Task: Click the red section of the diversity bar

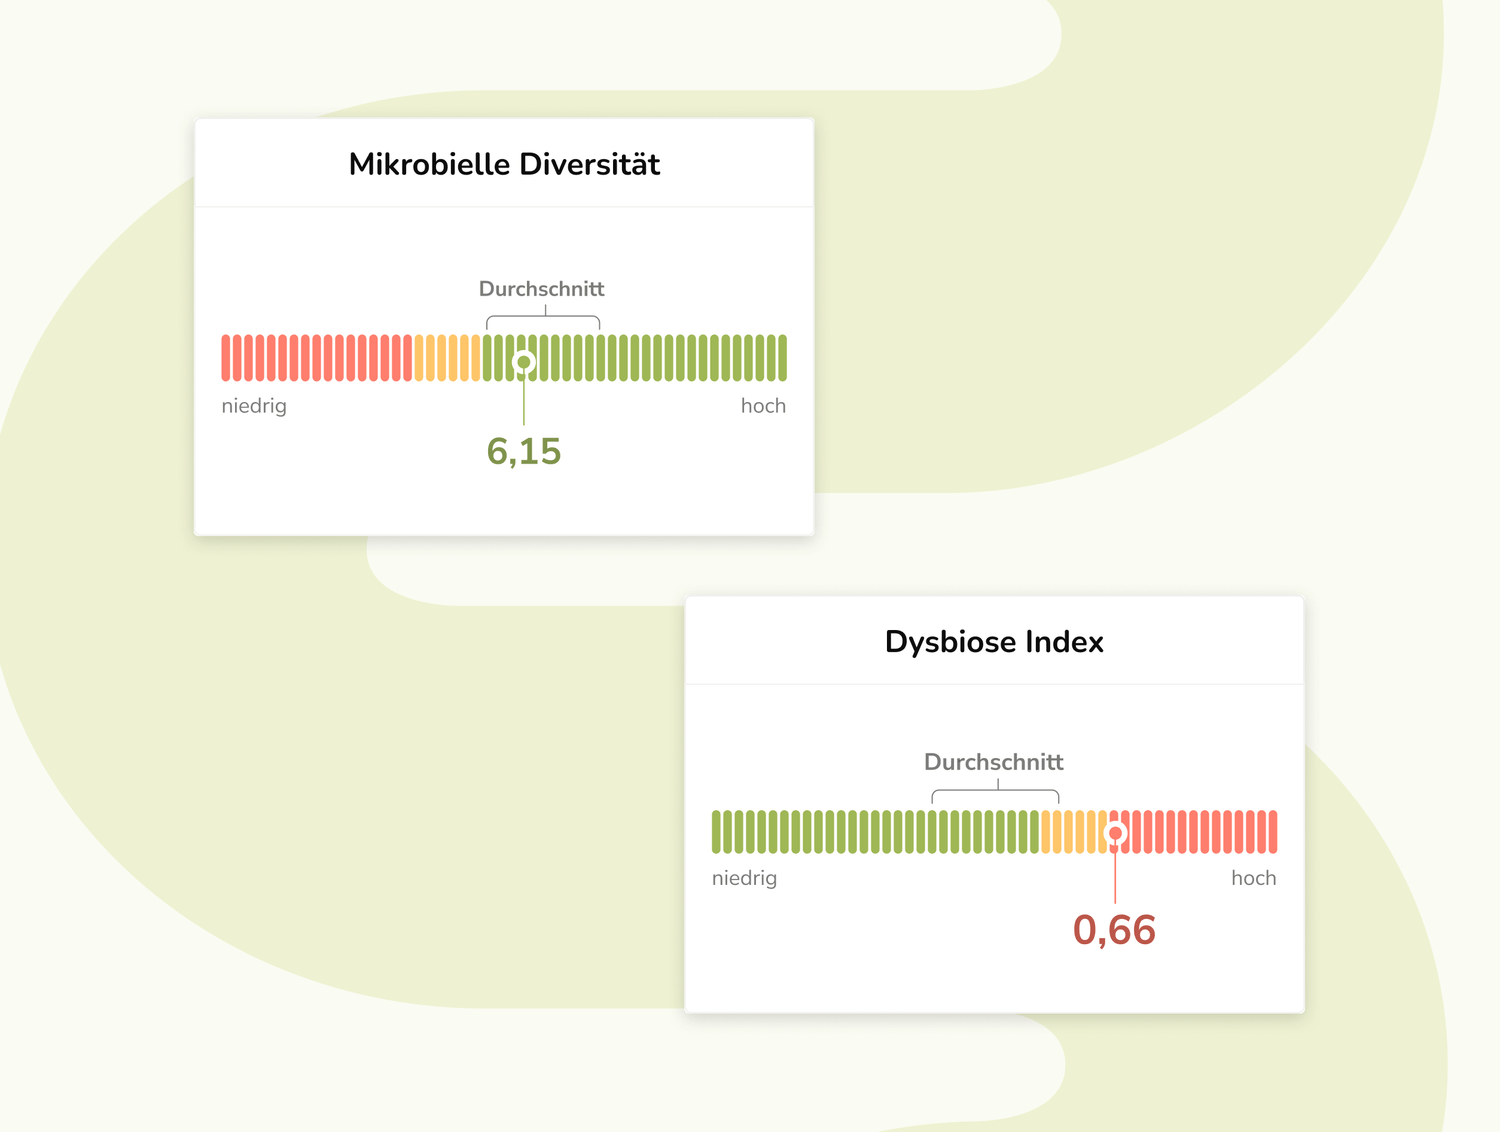Action: 315,358
